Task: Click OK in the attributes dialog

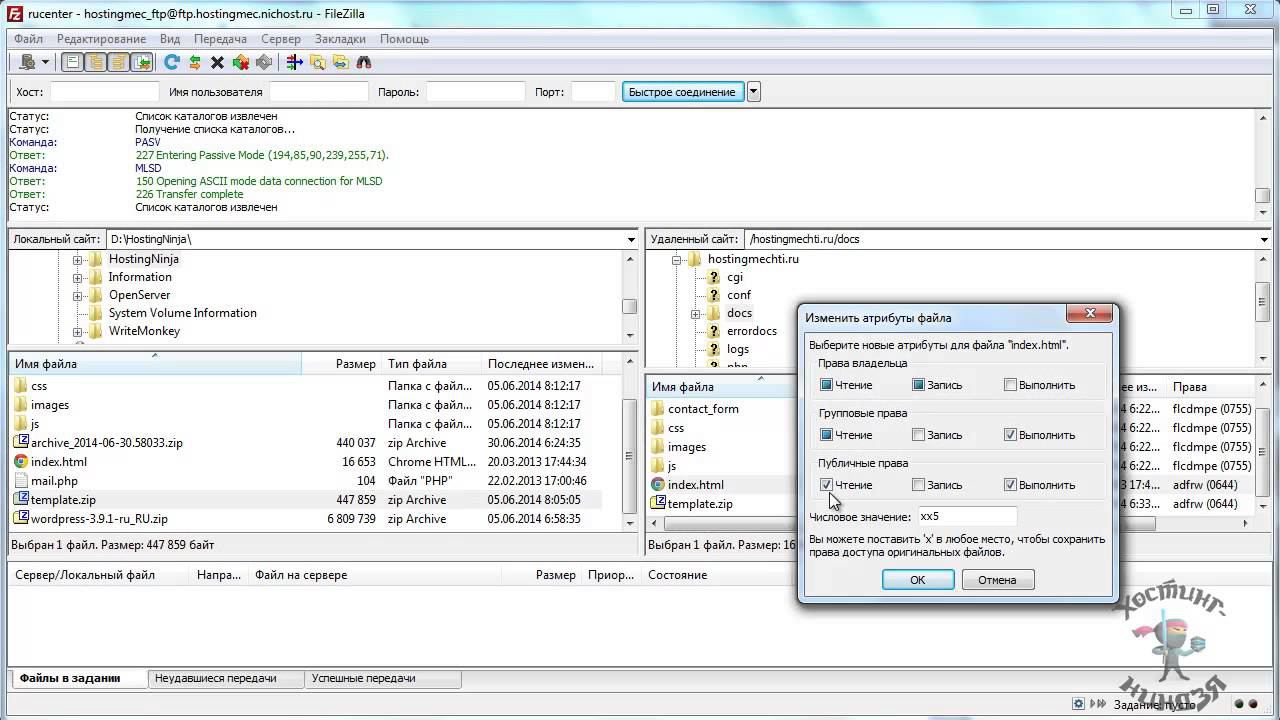Action: point(917,580)
